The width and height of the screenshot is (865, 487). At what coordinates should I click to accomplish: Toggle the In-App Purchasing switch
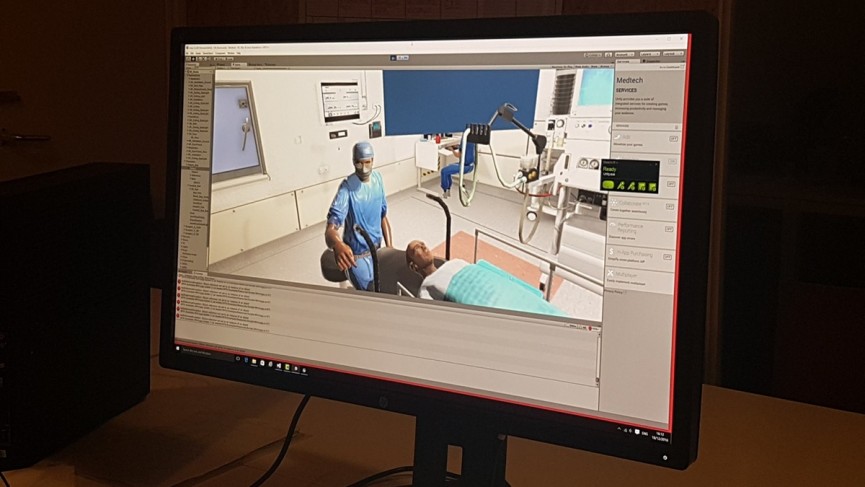[668, 257]
